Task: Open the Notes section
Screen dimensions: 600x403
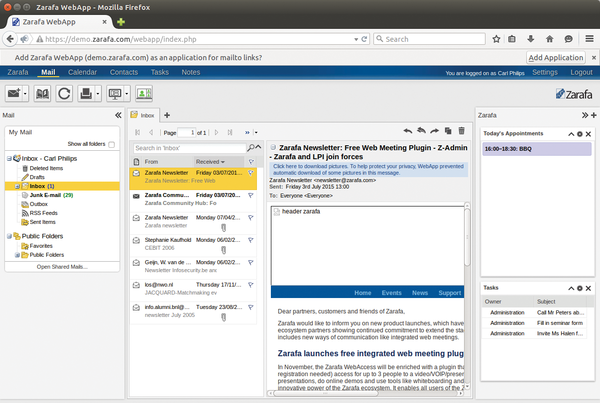Action: coord(191,72)
